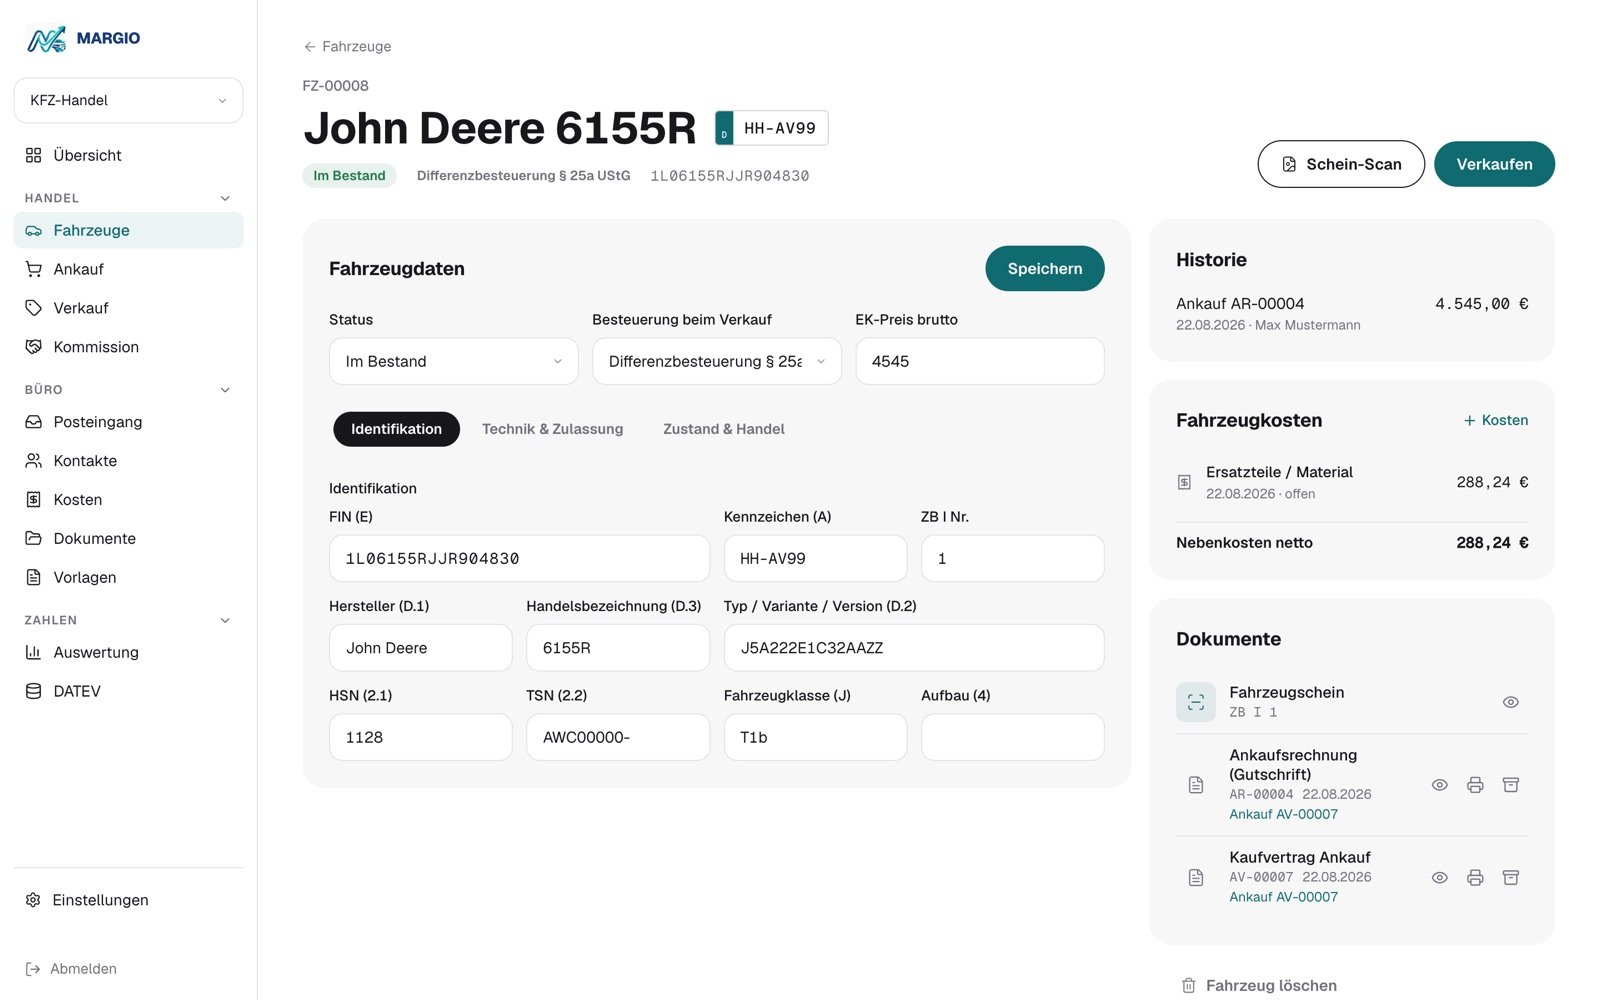Click the Auswertung chart icon
Image resolution: width=1600 pixels, height=1000 pixels.
(x=34, y=652)
